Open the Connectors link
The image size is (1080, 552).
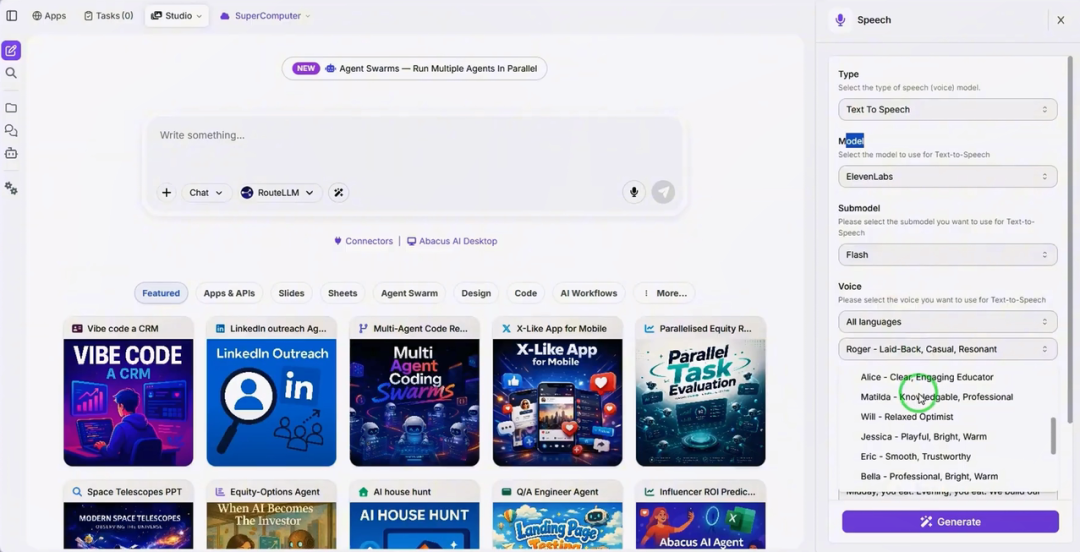(x=363, y=241)
